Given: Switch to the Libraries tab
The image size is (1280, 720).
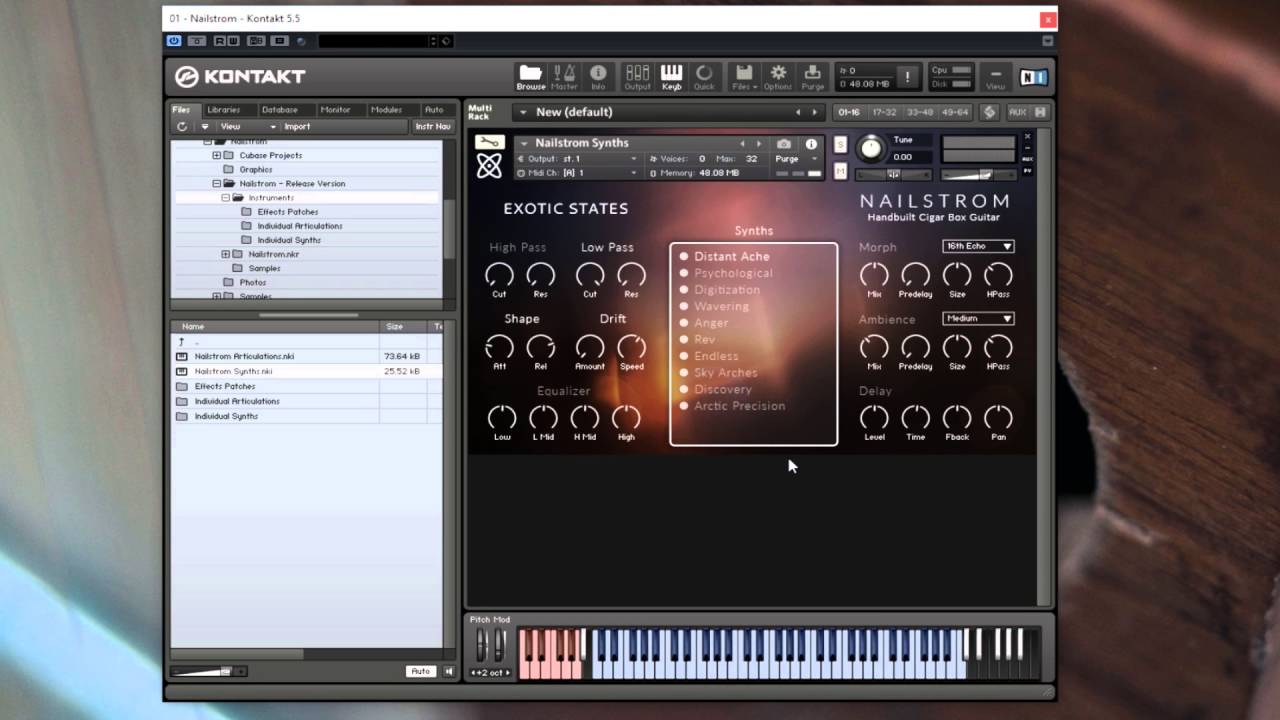Looking at the screenshot, I should tap(222, 110).
